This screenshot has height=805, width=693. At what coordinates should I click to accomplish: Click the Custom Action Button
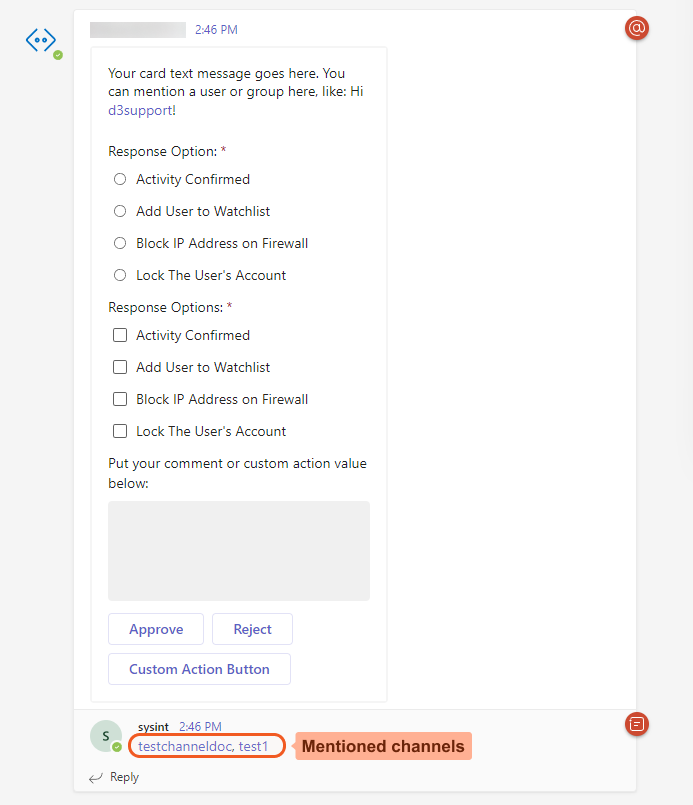[x=199, y=669]
